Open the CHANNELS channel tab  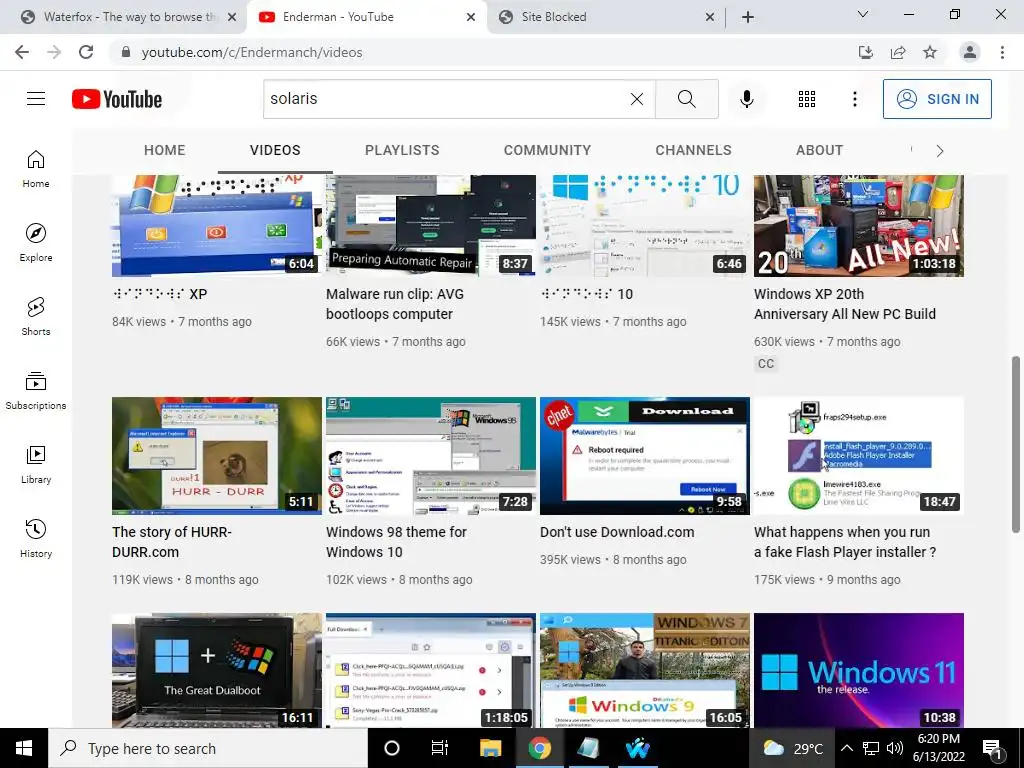click(x=694, y=150)
